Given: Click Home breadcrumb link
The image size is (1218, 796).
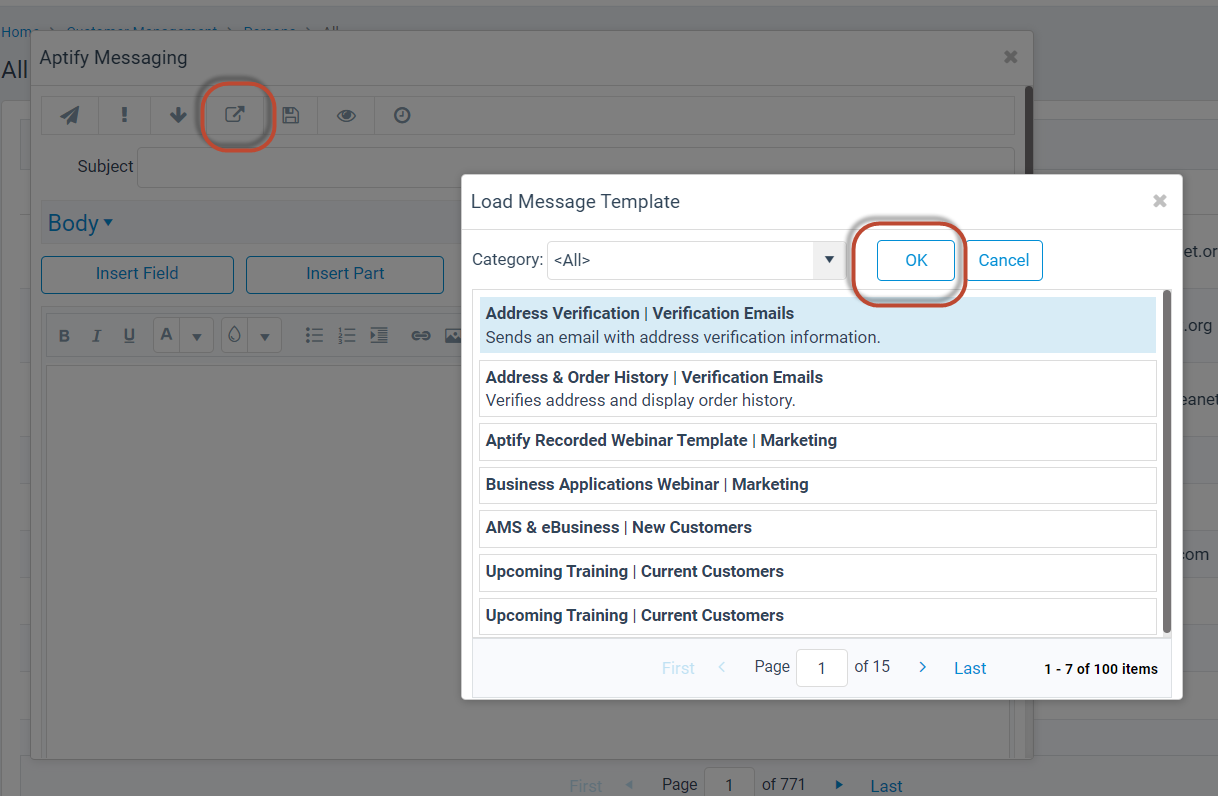Looking at the screenshot, I should pos(19,32).
